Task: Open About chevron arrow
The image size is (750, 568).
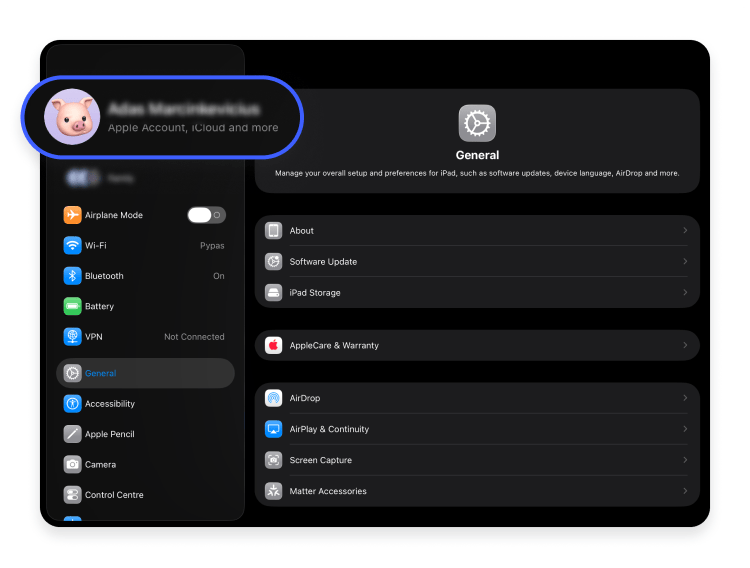Action: (685, 231)
